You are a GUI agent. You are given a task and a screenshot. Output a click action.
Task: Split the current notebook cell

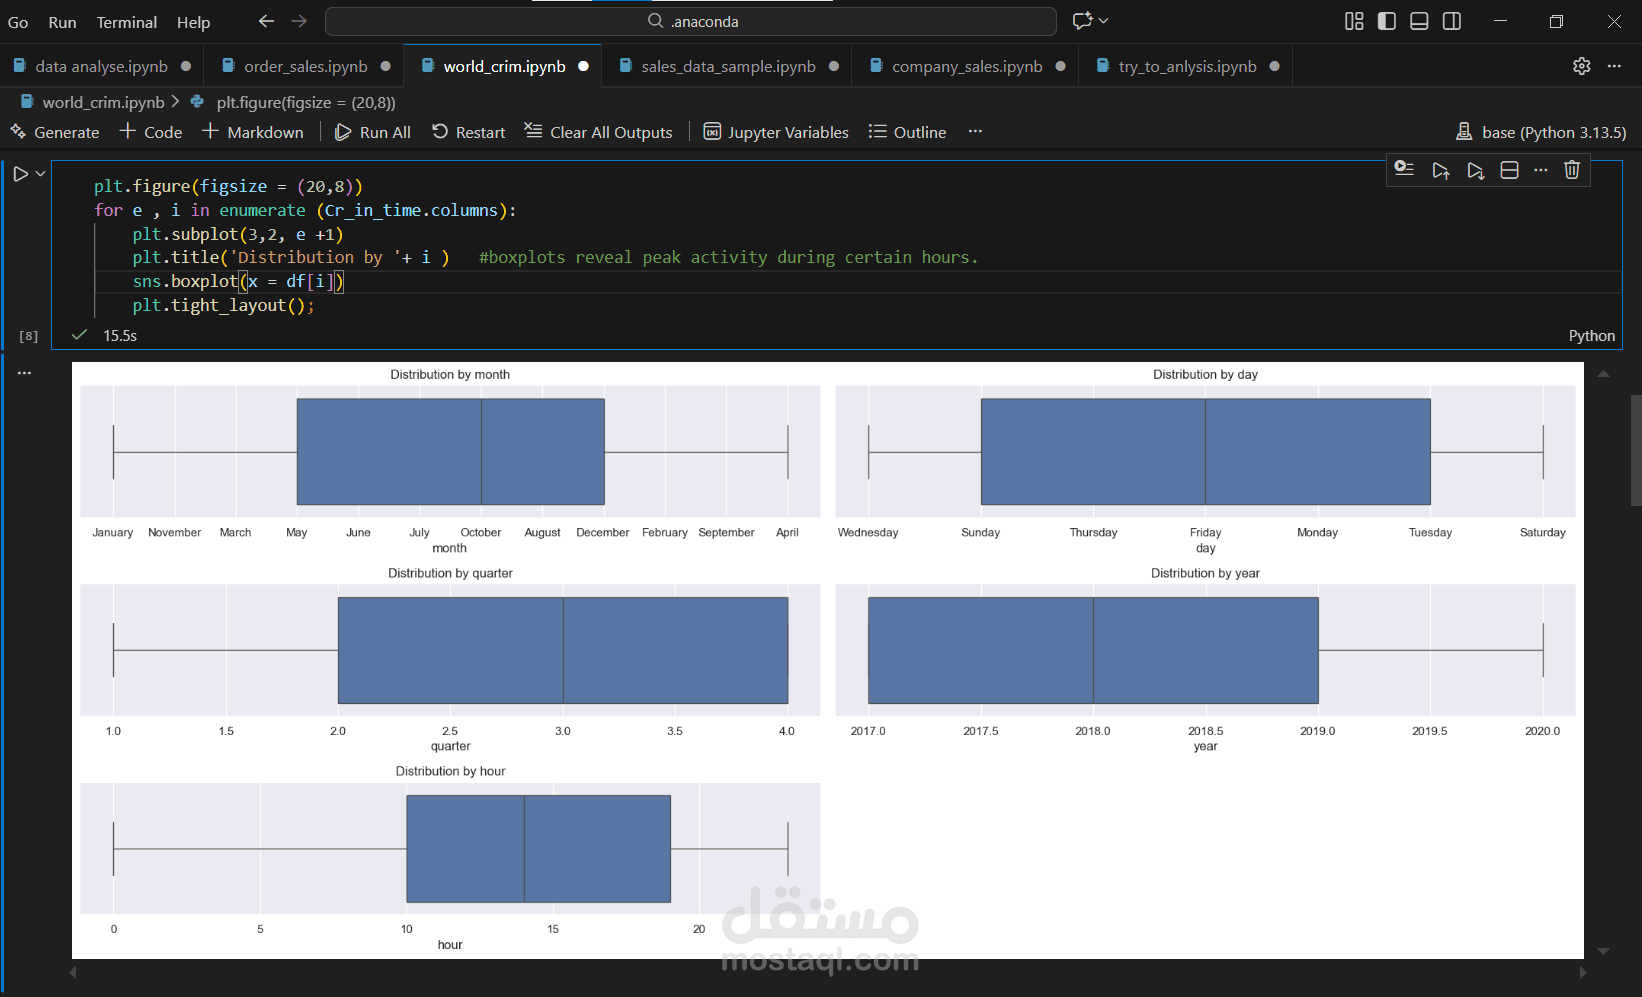1509,170
